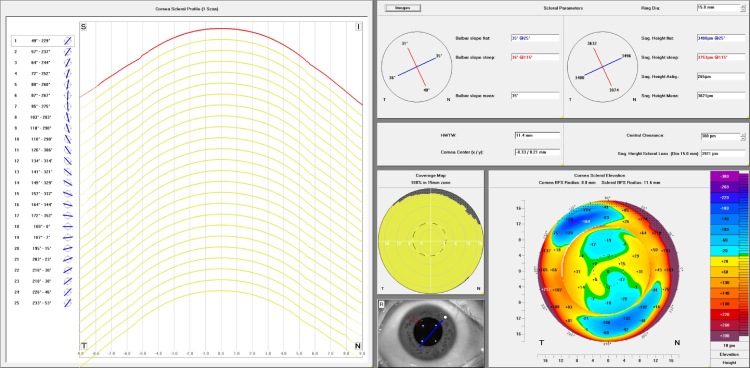Select the meridian icon in row 7
This screenshot has width=750, height=368.
pyautogui.click(x=67, y=106)
